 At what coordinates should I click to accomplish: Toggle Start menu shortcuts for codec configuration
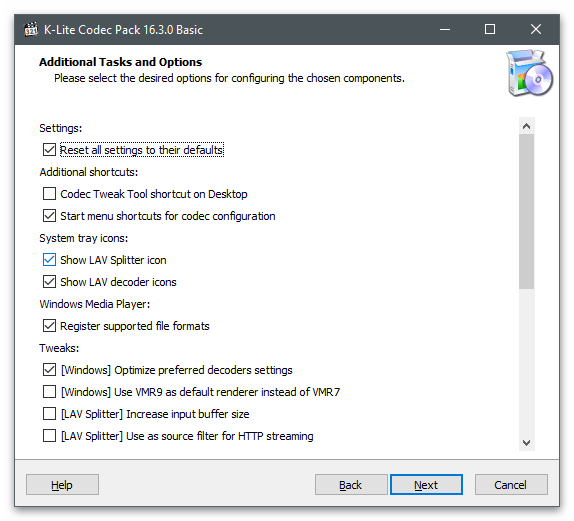pyautogui.click(x=49, y=216)
